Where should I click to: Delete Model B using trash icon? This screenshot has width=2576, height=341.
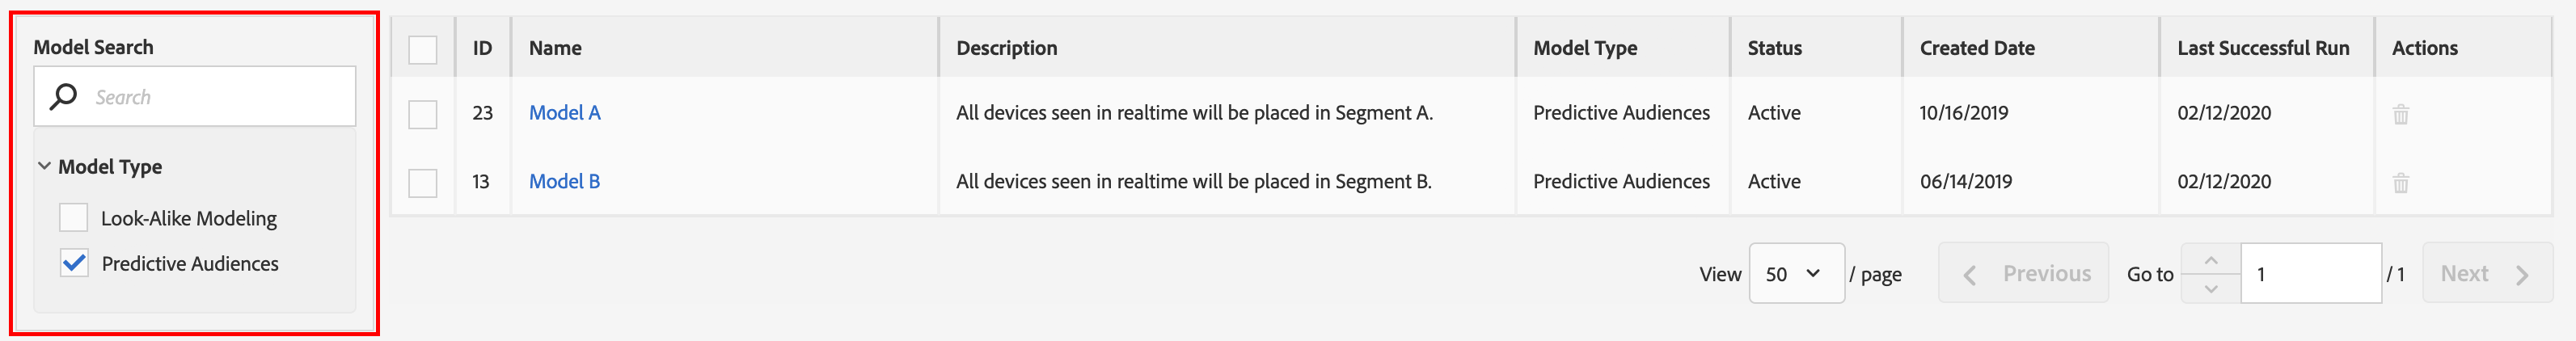pos(2400,183)
